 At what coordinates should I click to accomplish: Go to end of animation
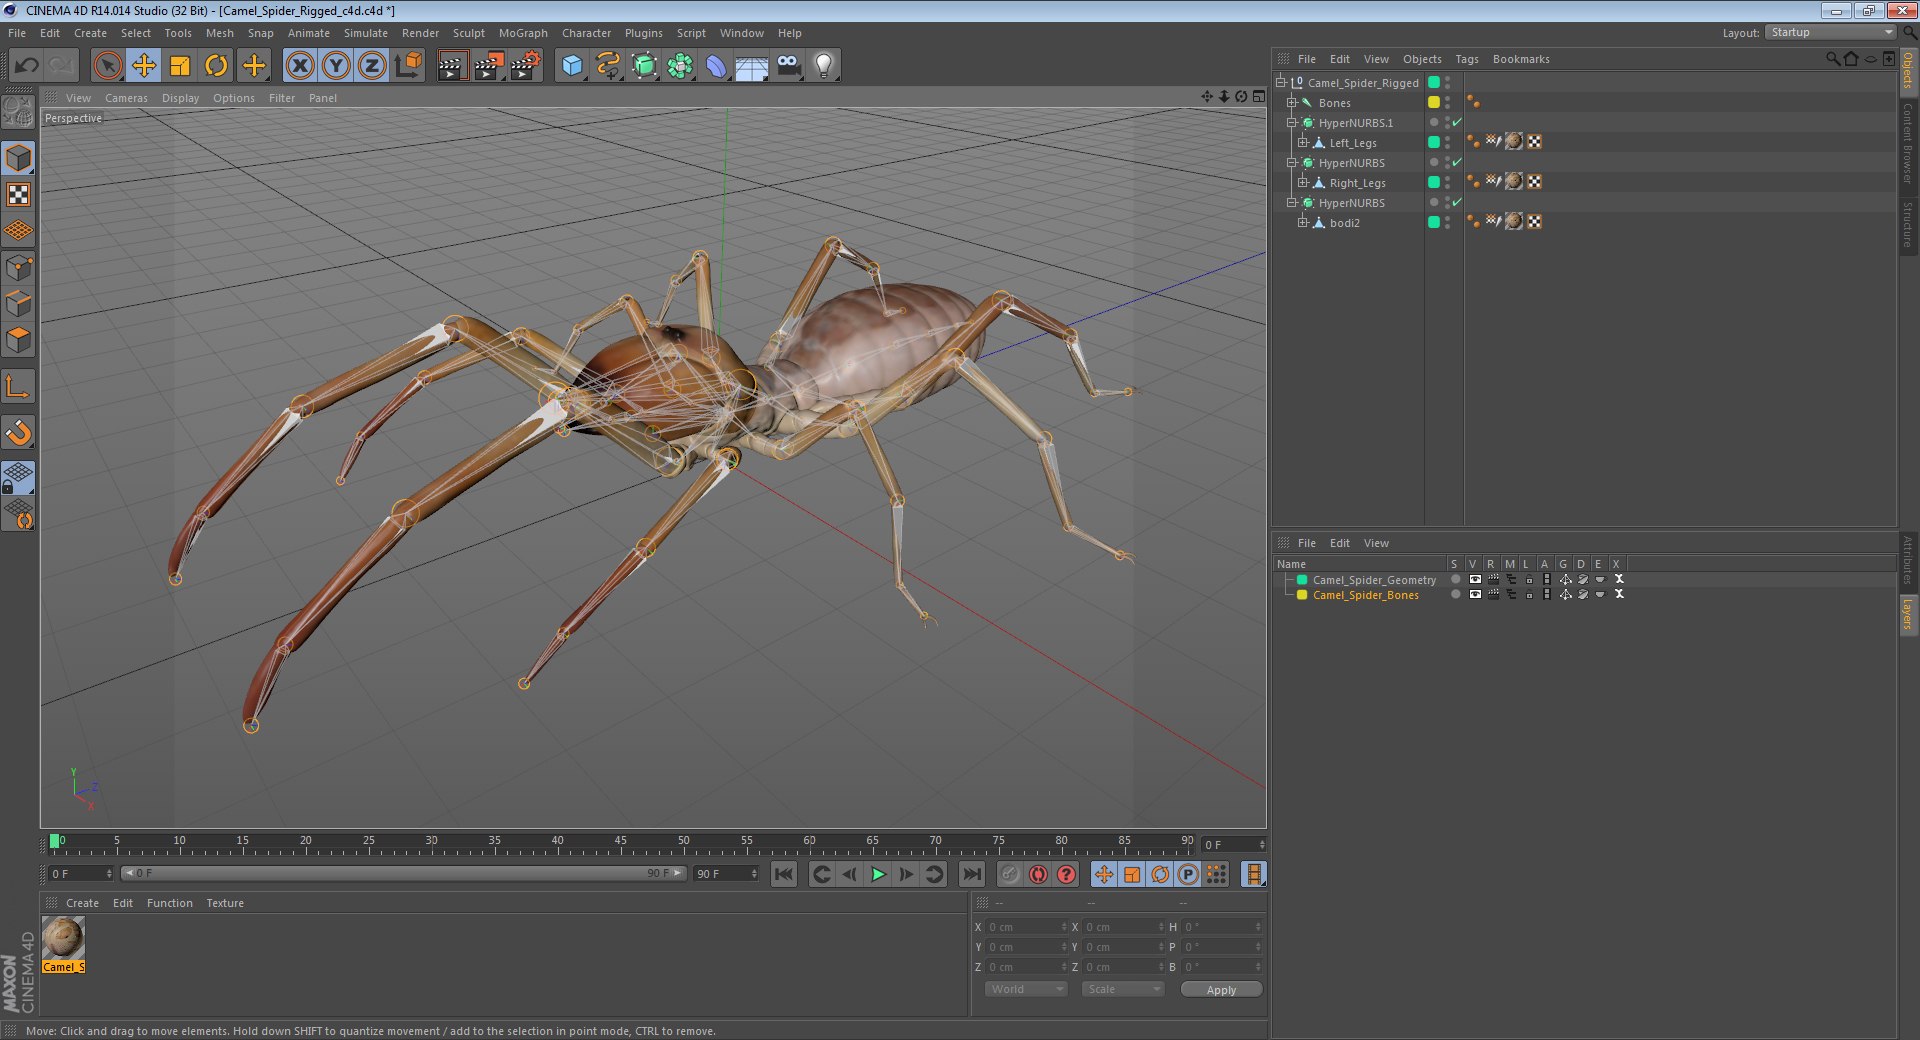point(971,875)
